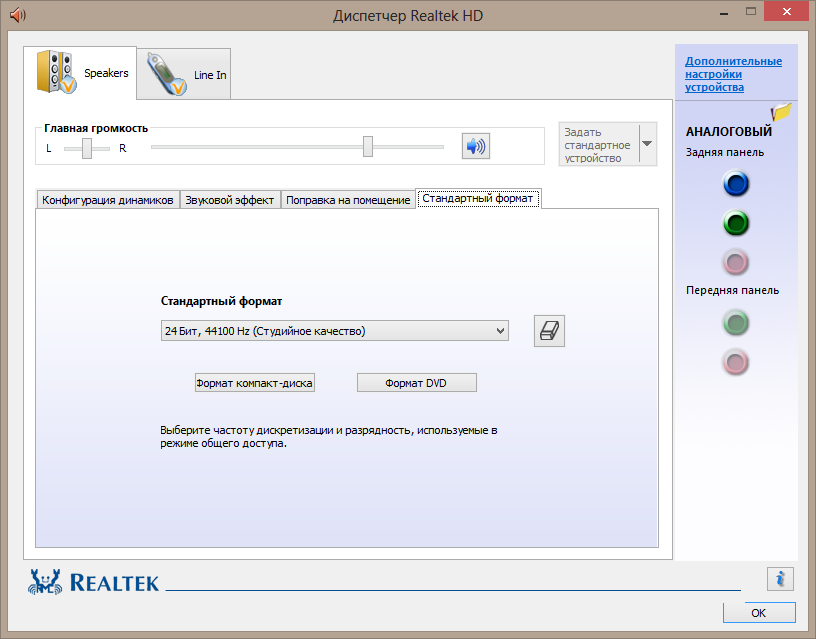Open Дополнительные настройки устройства link
Screen dimensions: 816x639
733,74
